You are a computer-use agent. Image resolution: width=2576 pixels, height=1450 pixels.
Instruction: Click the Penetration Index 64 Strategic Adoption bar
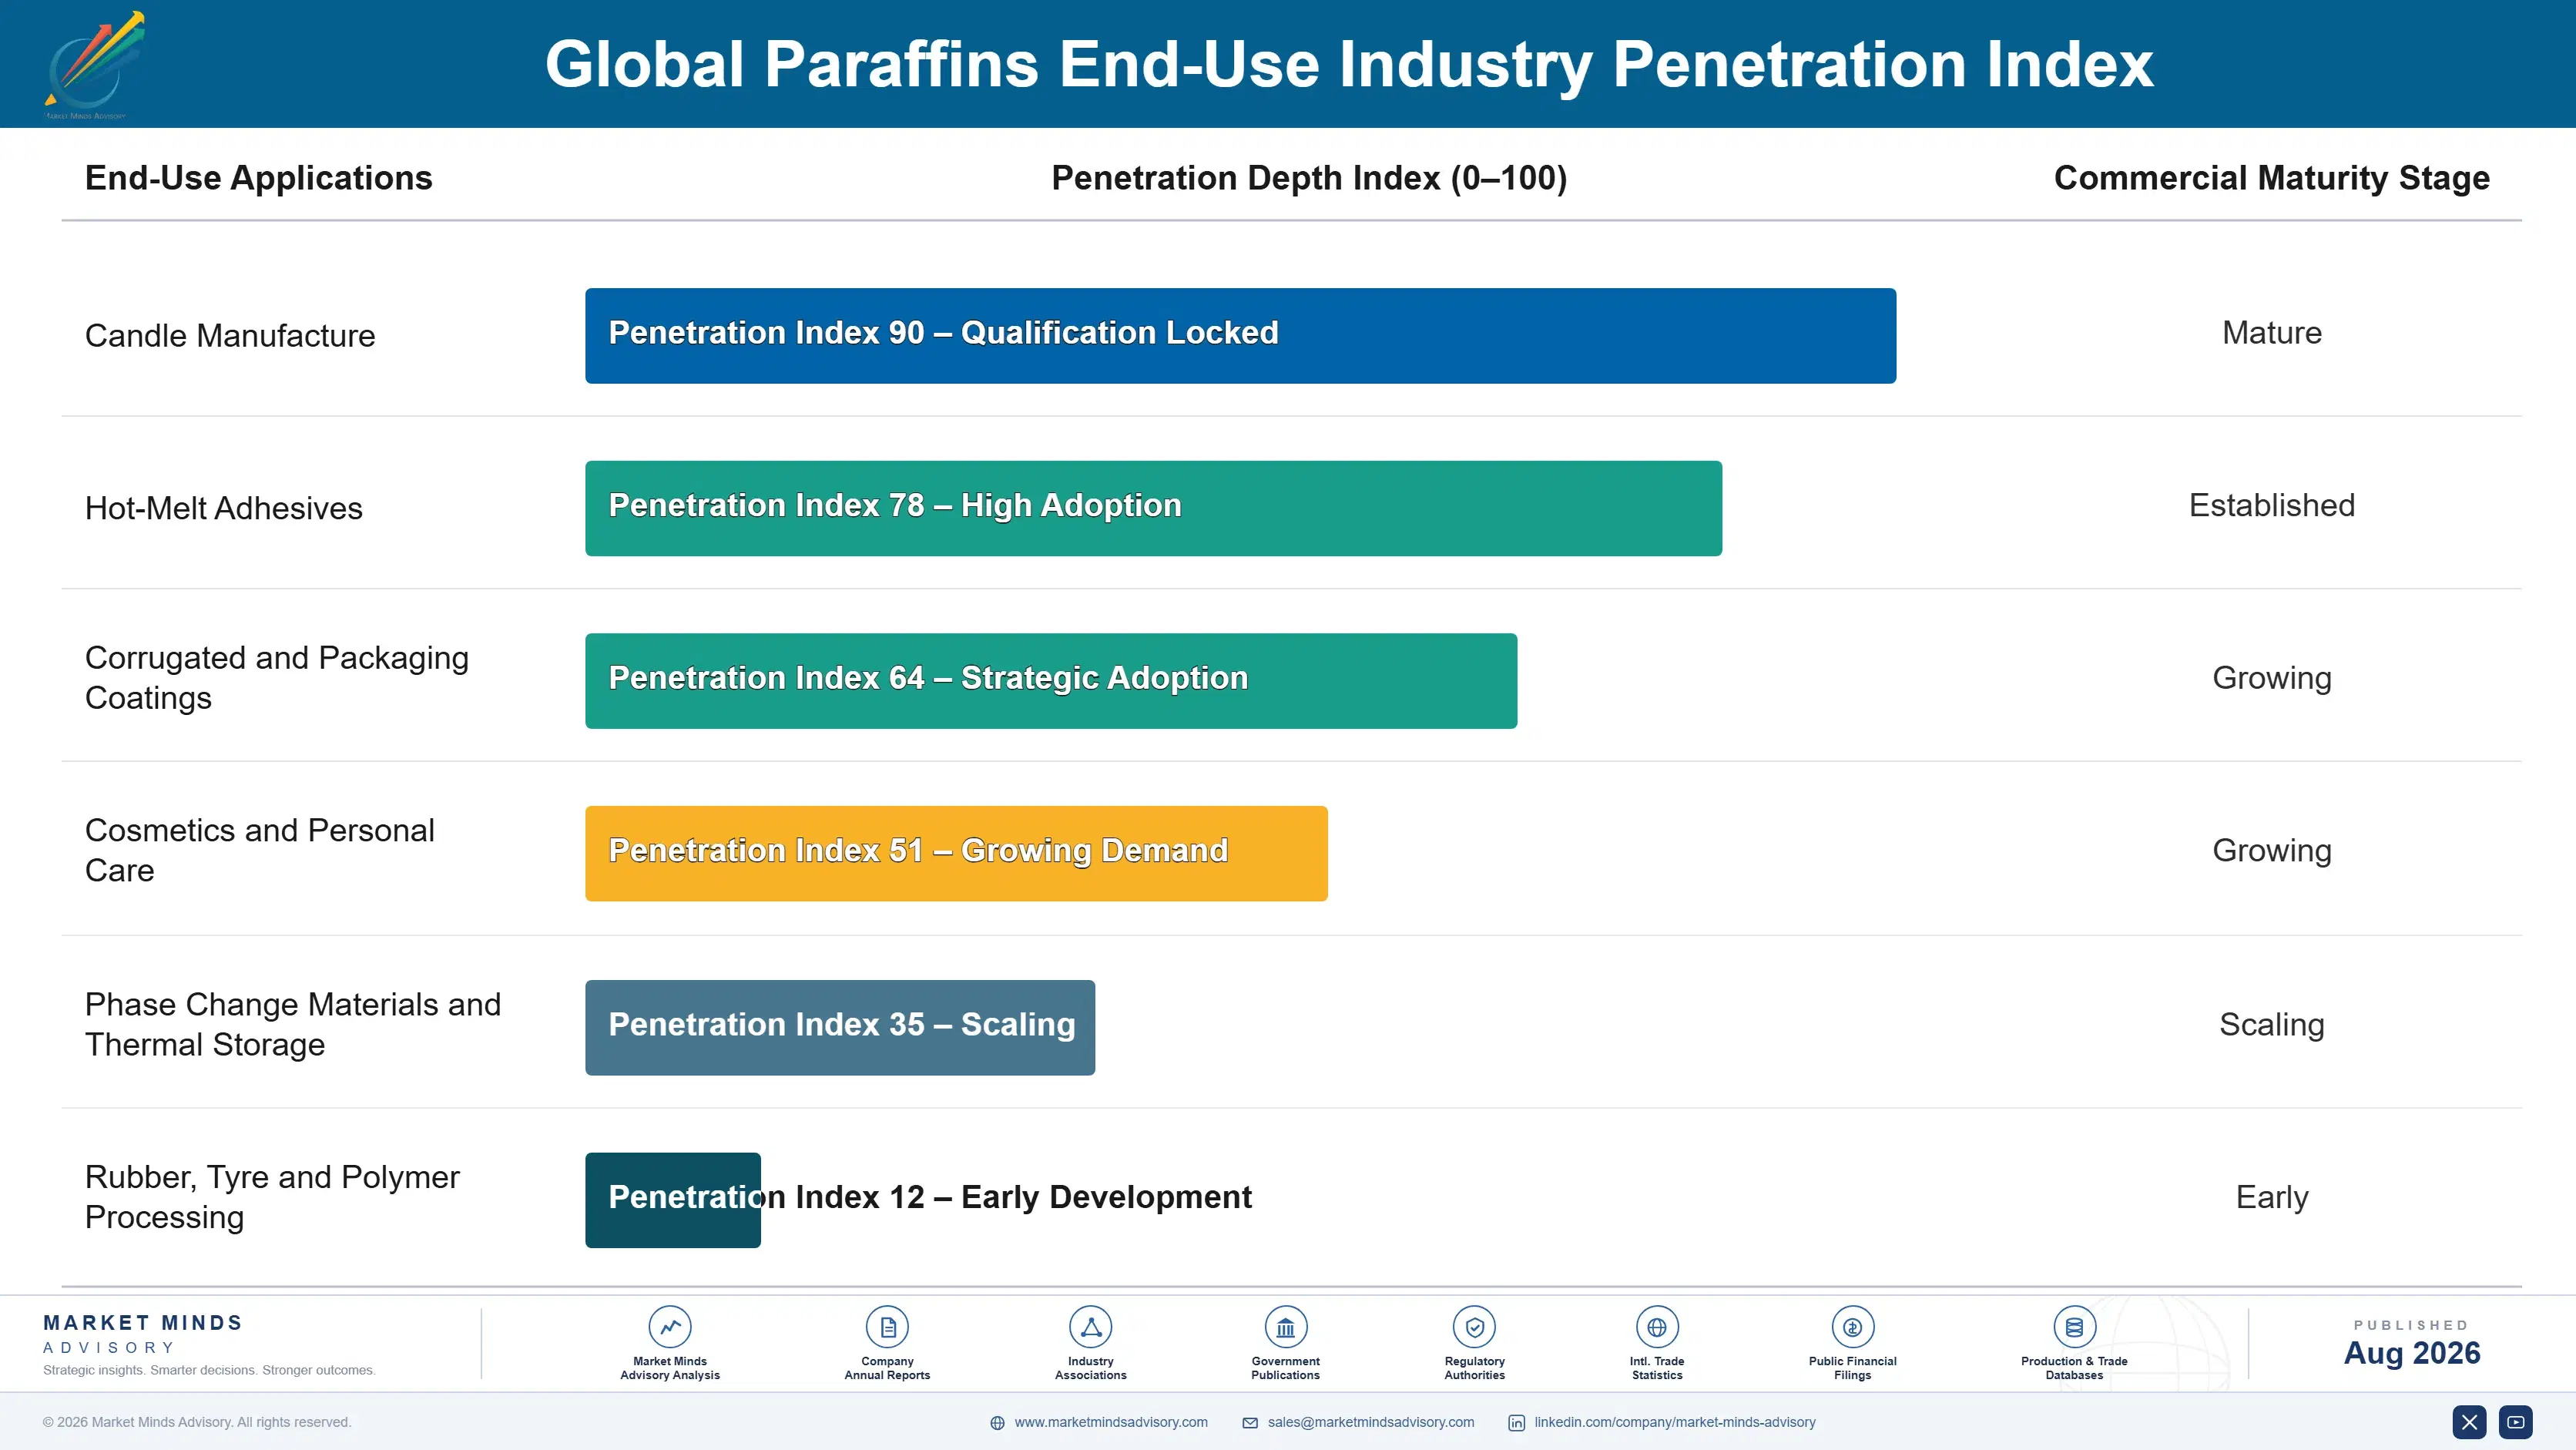click(x=1051, y=681)
